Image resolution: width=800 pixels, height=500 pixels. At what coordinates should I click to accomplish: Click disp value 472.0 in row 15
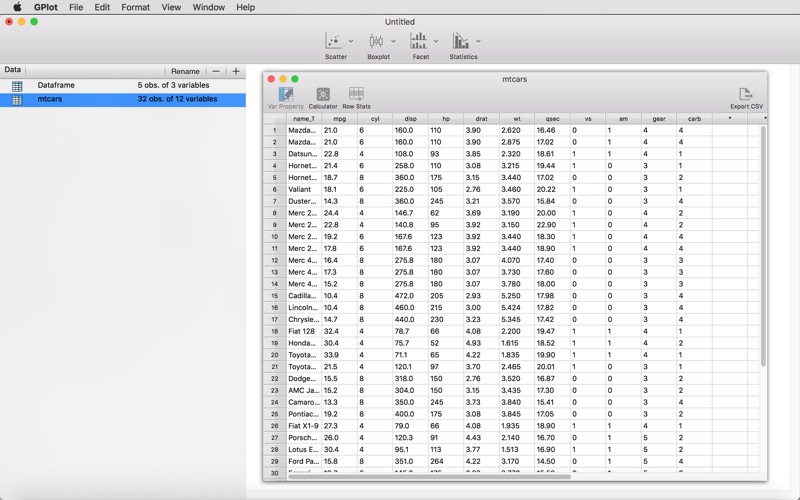click(410, 296)
